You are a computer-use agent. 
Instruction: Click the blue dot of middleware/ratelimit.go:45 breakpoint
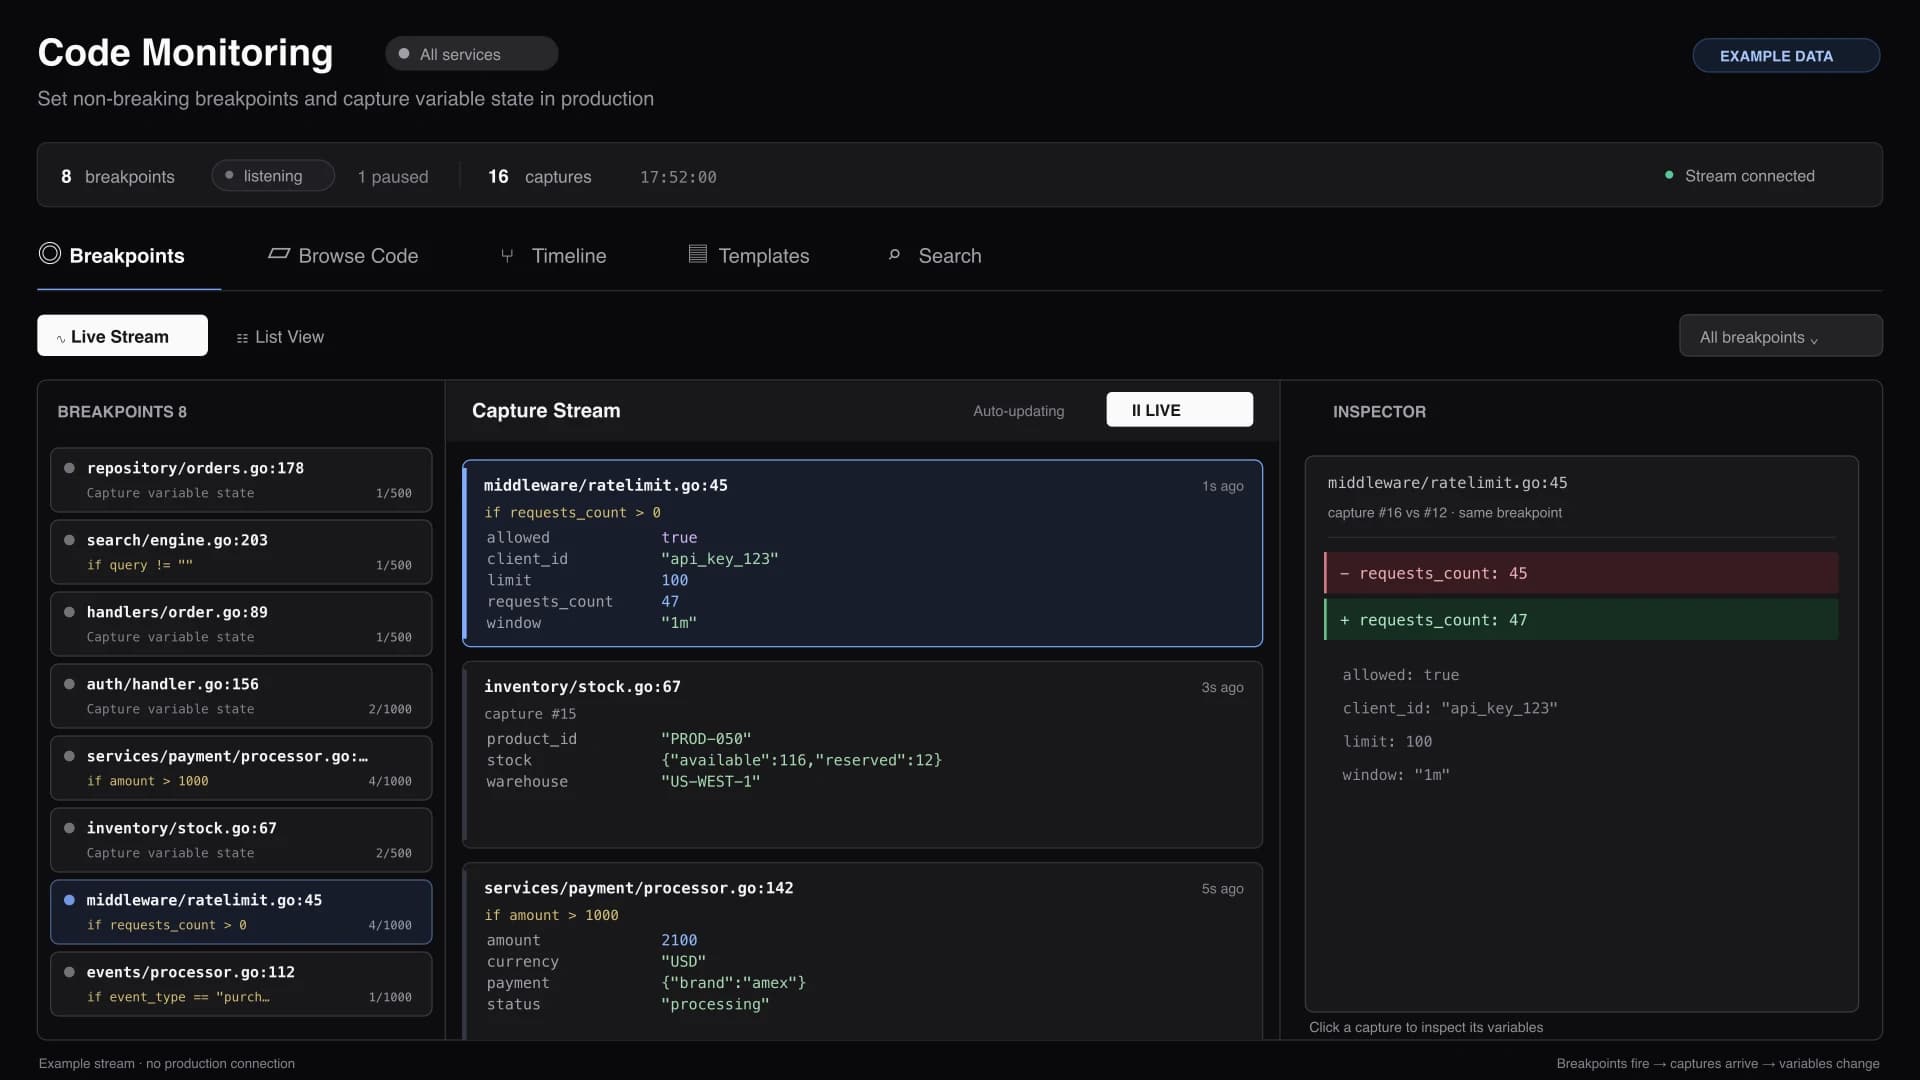[x=69, y=900]
